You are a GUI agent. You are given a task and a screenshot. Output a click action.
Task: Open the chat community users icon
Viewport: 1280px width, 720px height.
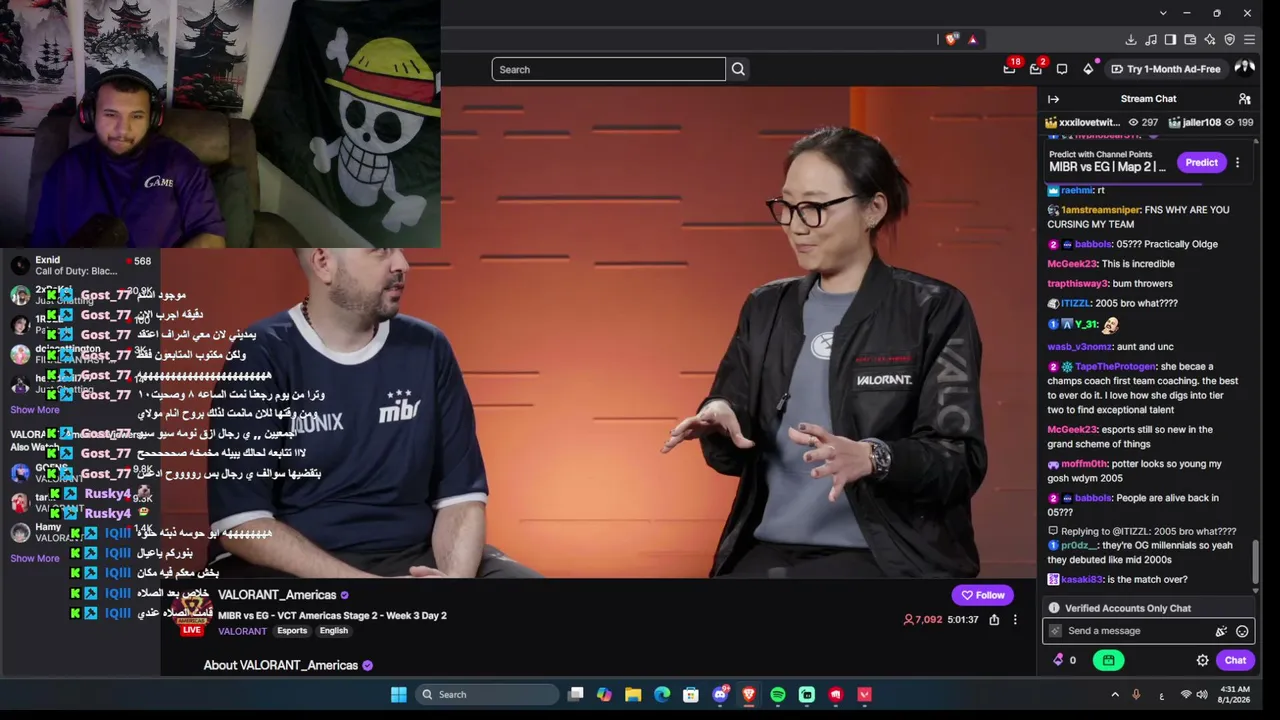(1244, 99)
